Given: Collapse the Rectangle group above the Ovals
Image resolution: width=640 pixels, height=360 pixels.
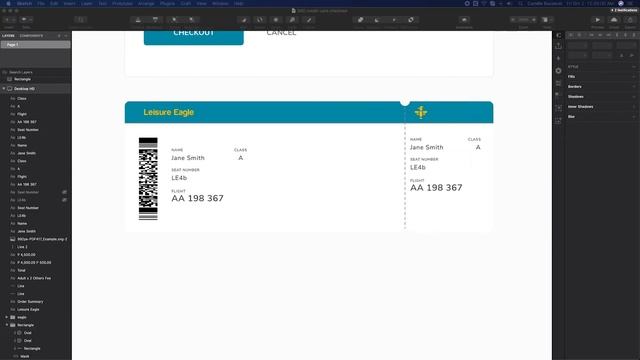Looking at the screenshot, I should 7,325.
